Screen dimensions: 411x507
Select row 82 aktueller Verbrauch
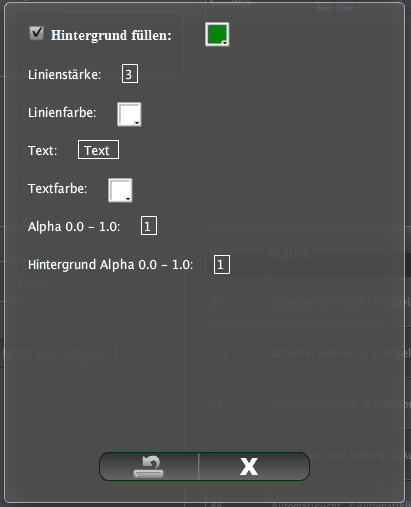308,302
